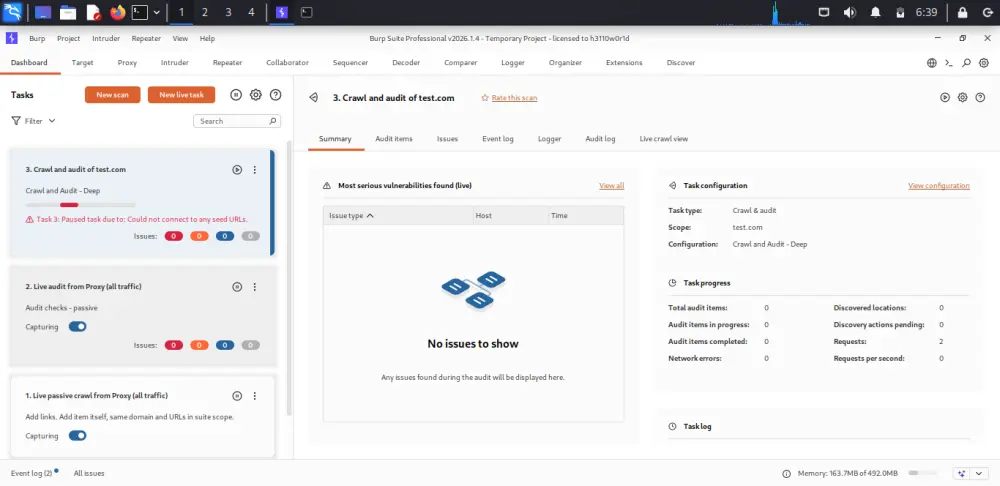Expand the dropdown next to the AI icon
1000x486 pixels.
coord(979,474)
